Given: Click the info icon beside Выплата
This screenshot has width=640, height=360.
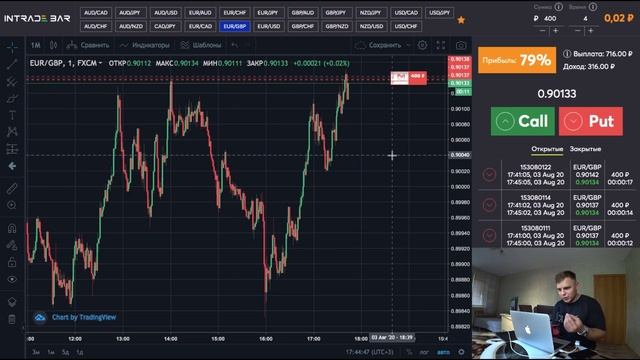Looking at the screenshot, I should click(567, 53).
